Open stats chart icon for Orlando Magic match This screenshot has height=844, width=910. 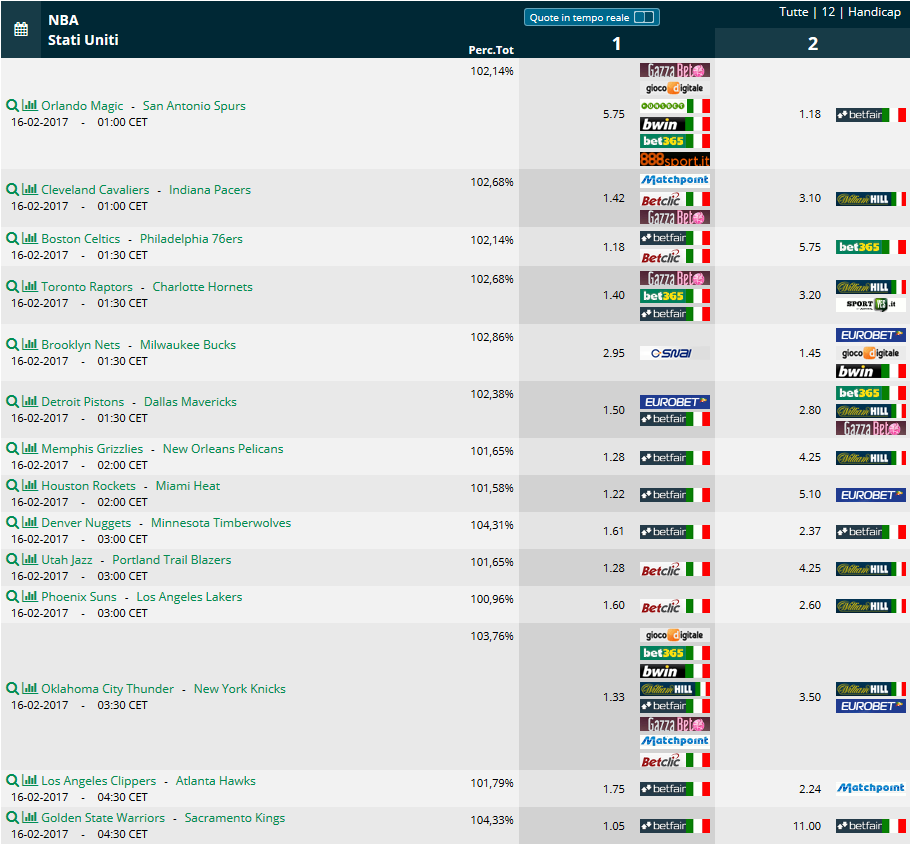click(x=30, y=105)
